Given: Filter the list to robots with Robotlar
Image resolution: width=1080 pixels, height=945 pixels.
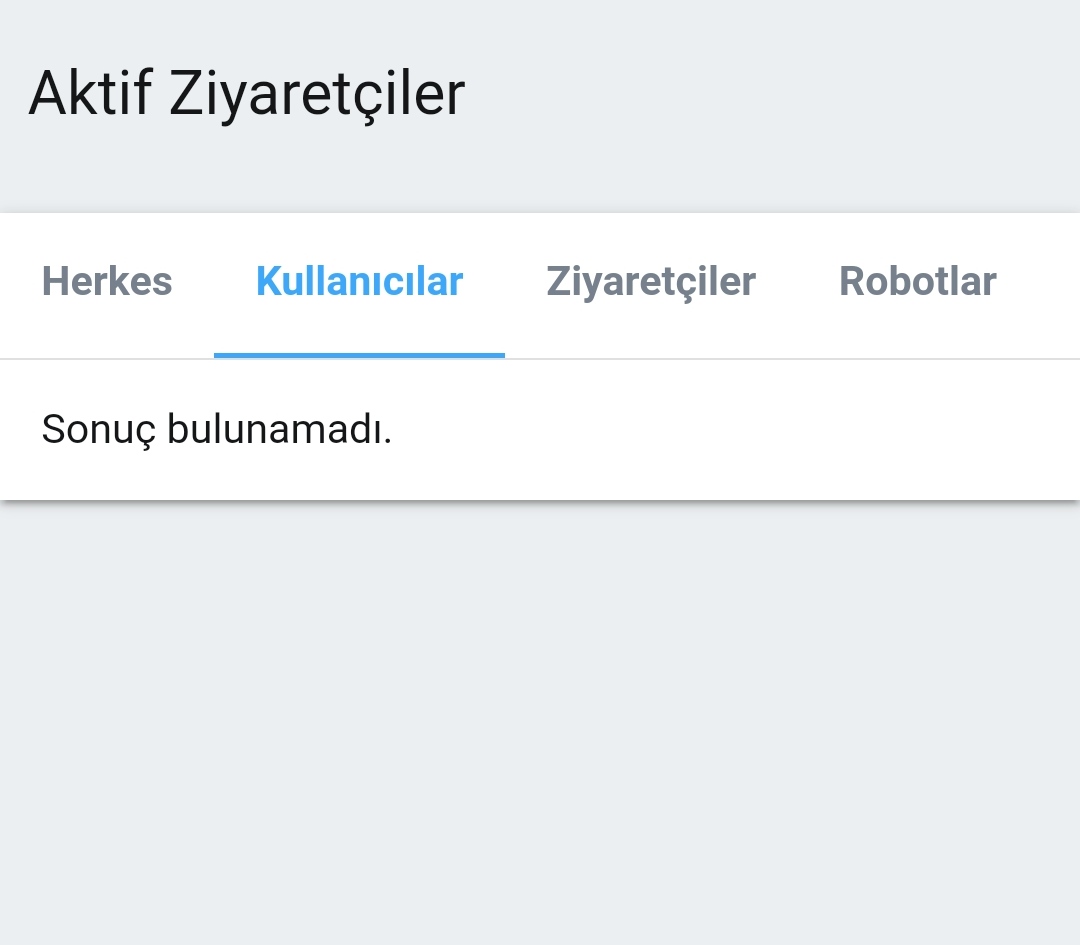Looking at the screenshot, I should tap(917, 282).
